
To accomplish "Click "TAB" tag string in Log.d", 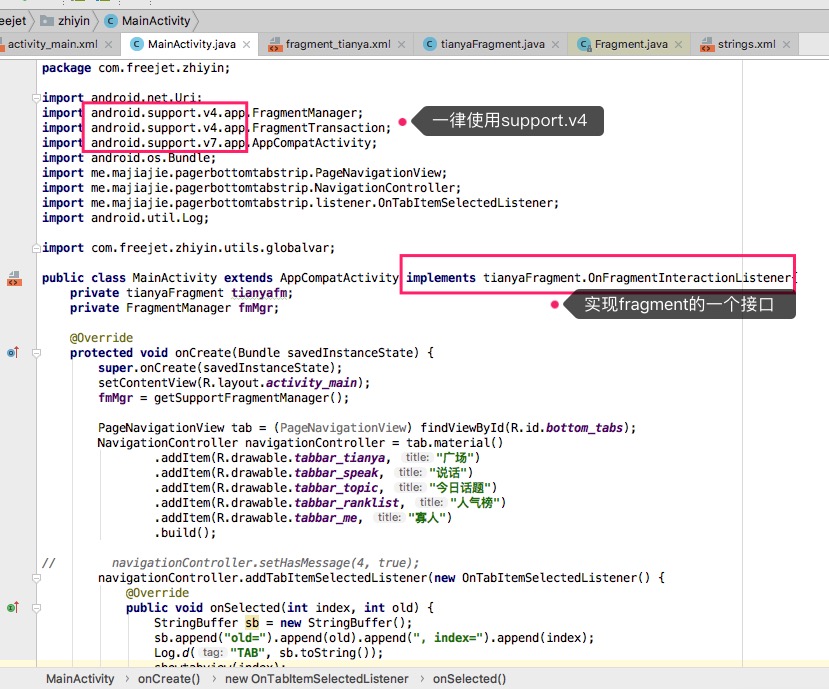I will pos(247,653).
